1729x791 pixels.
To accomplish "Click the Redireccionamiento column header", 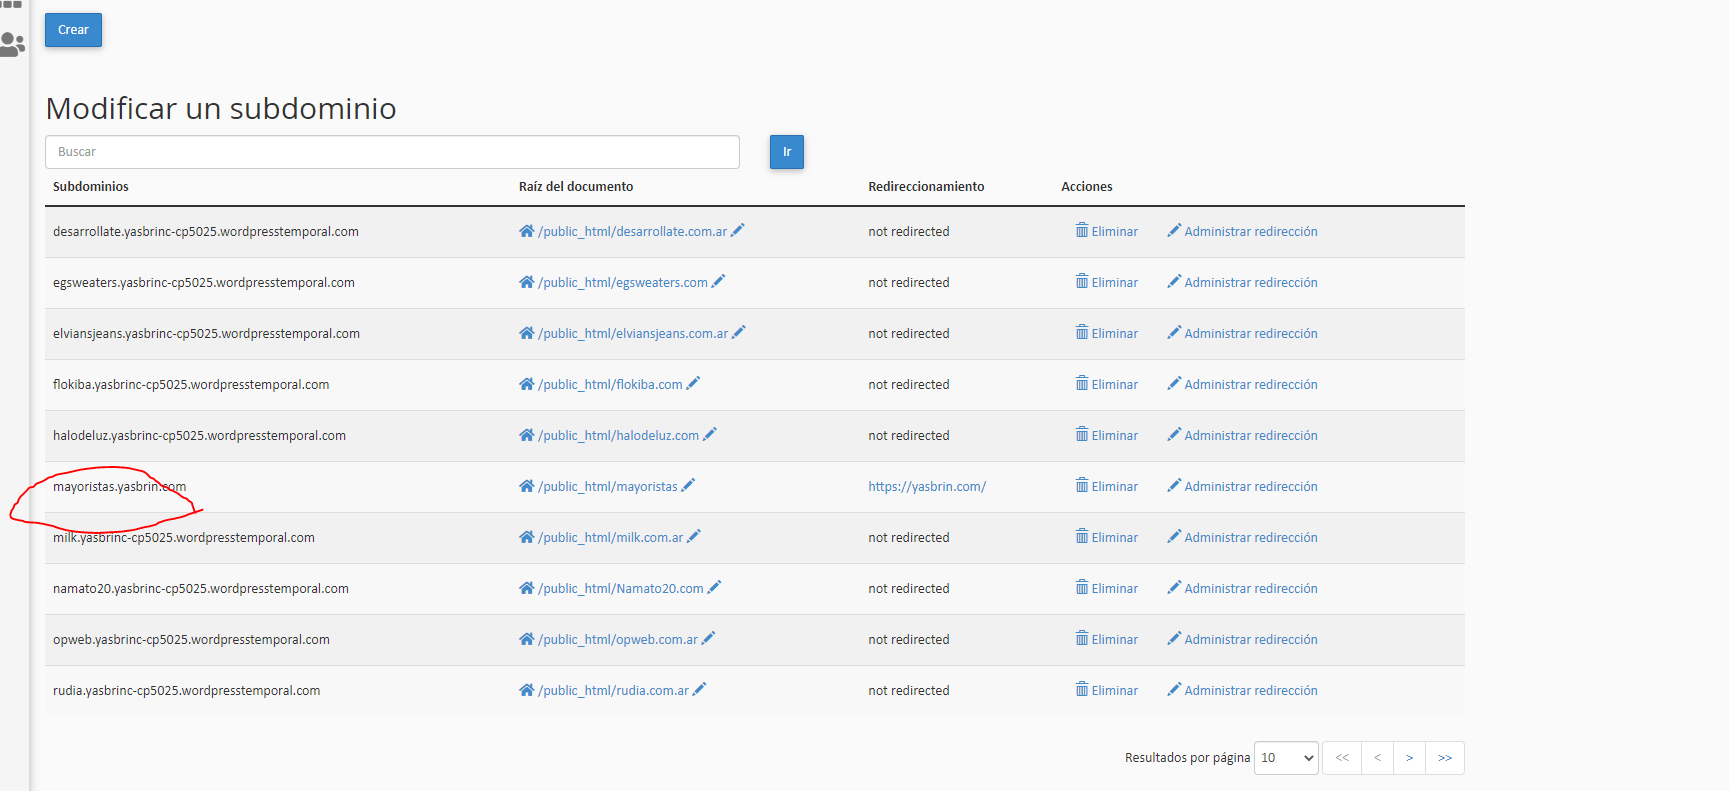I will click(926, 187).
